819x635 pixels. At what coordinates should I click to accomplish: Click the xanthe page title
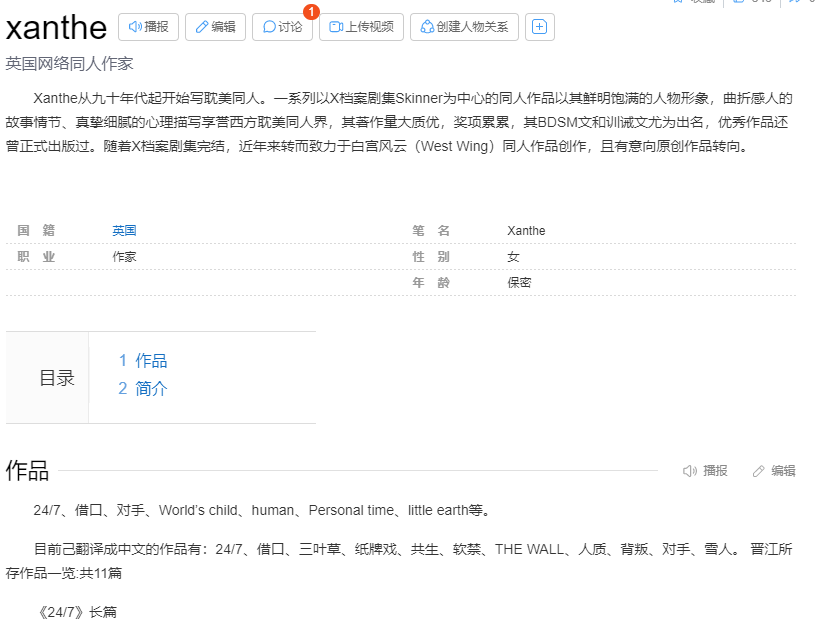click(x=56, y=28)
